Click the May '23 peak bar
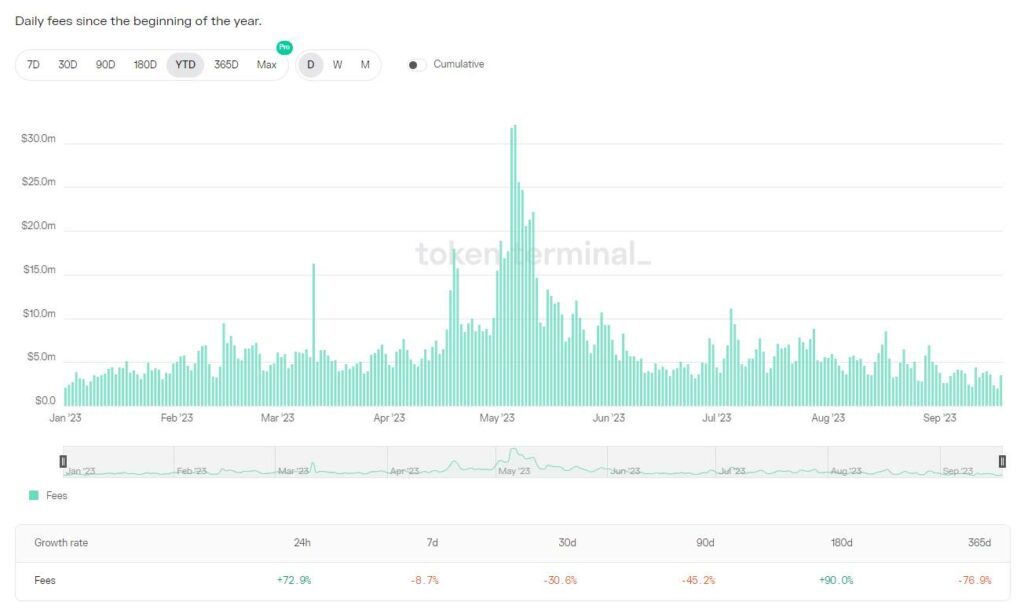The width and height of the screenshot is (1024, 613). [515, 265]
